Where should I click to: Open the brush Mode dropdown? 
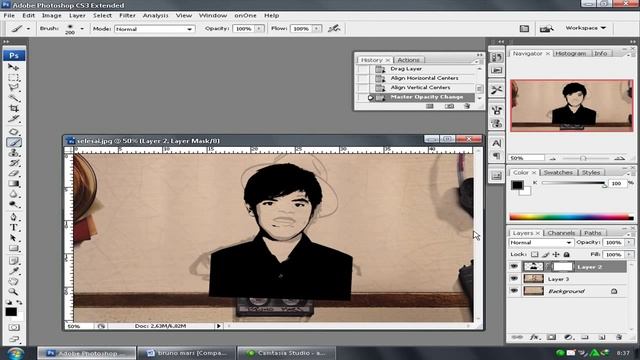(x=155, y=29)
